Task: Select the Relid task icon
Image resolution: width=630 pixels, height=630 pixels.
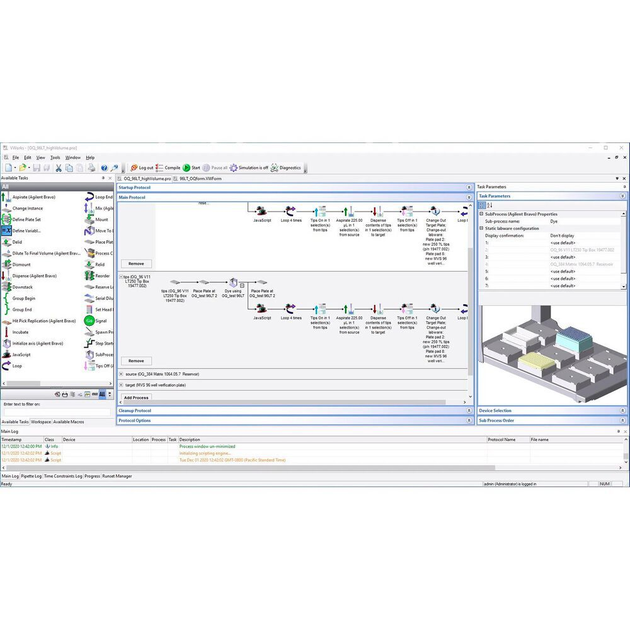Action: coord(89,264)
